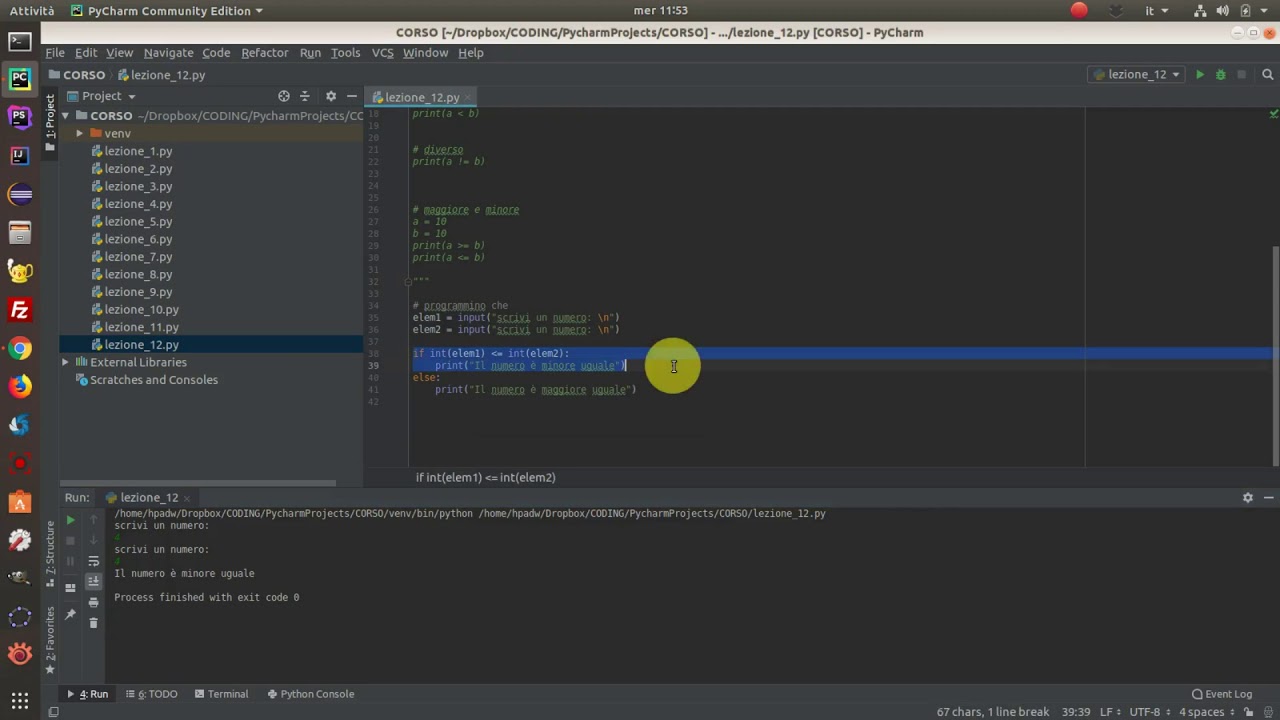Run lezione_12 with the toolbar play icon

point(1200,74)
